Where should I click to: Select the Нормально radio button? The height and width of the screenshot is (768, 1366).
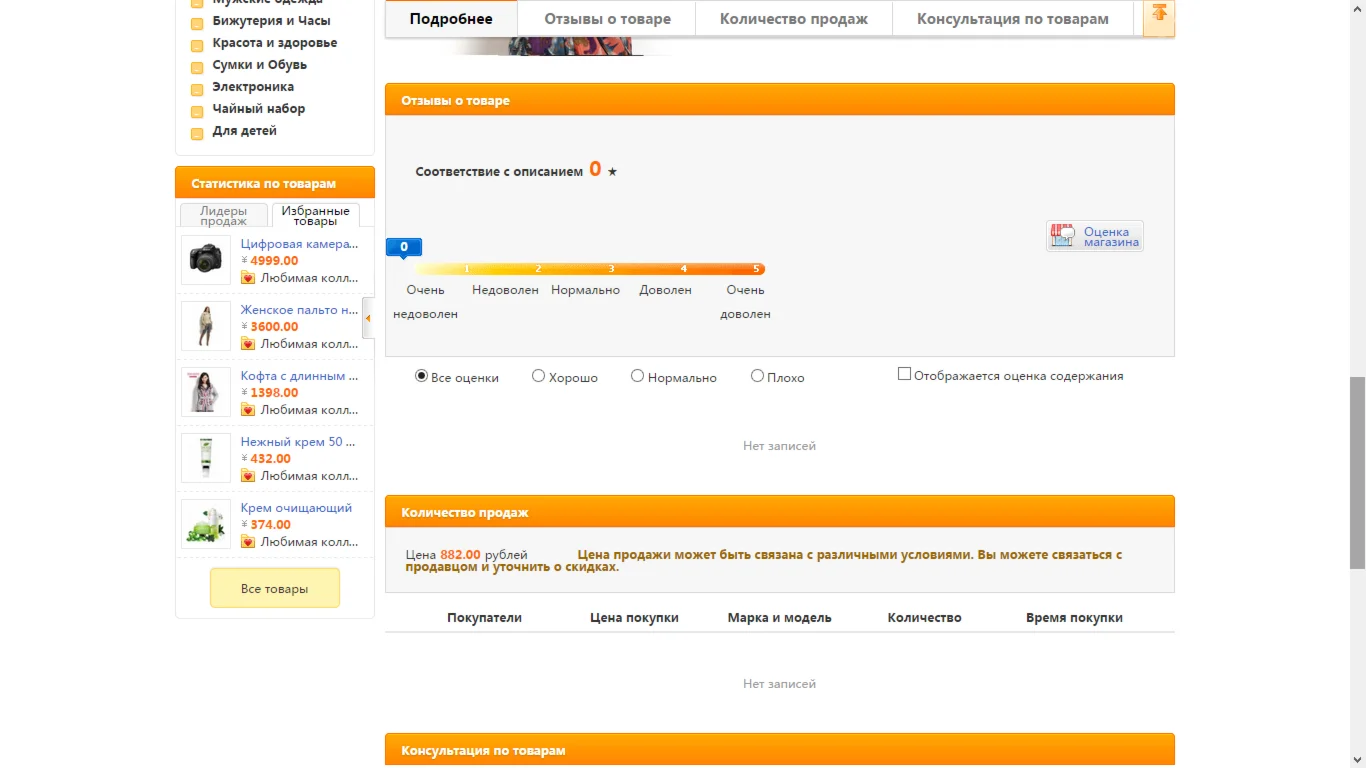637,376
